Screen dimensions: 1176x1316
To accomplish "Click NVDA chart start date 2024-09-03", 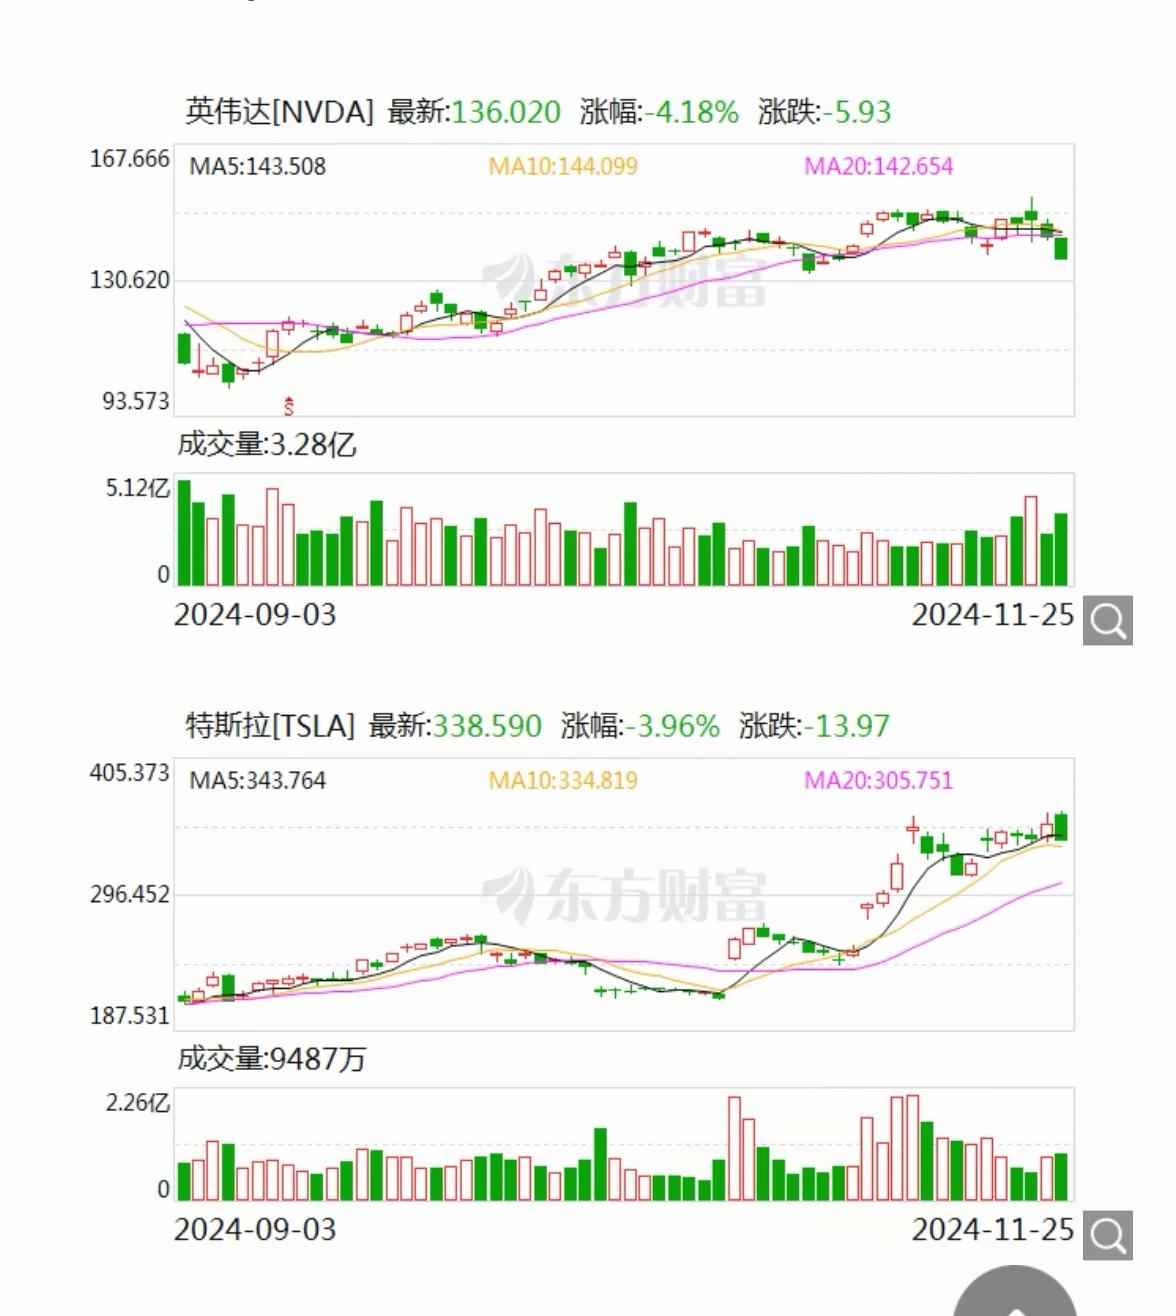I will coord(255,615).
